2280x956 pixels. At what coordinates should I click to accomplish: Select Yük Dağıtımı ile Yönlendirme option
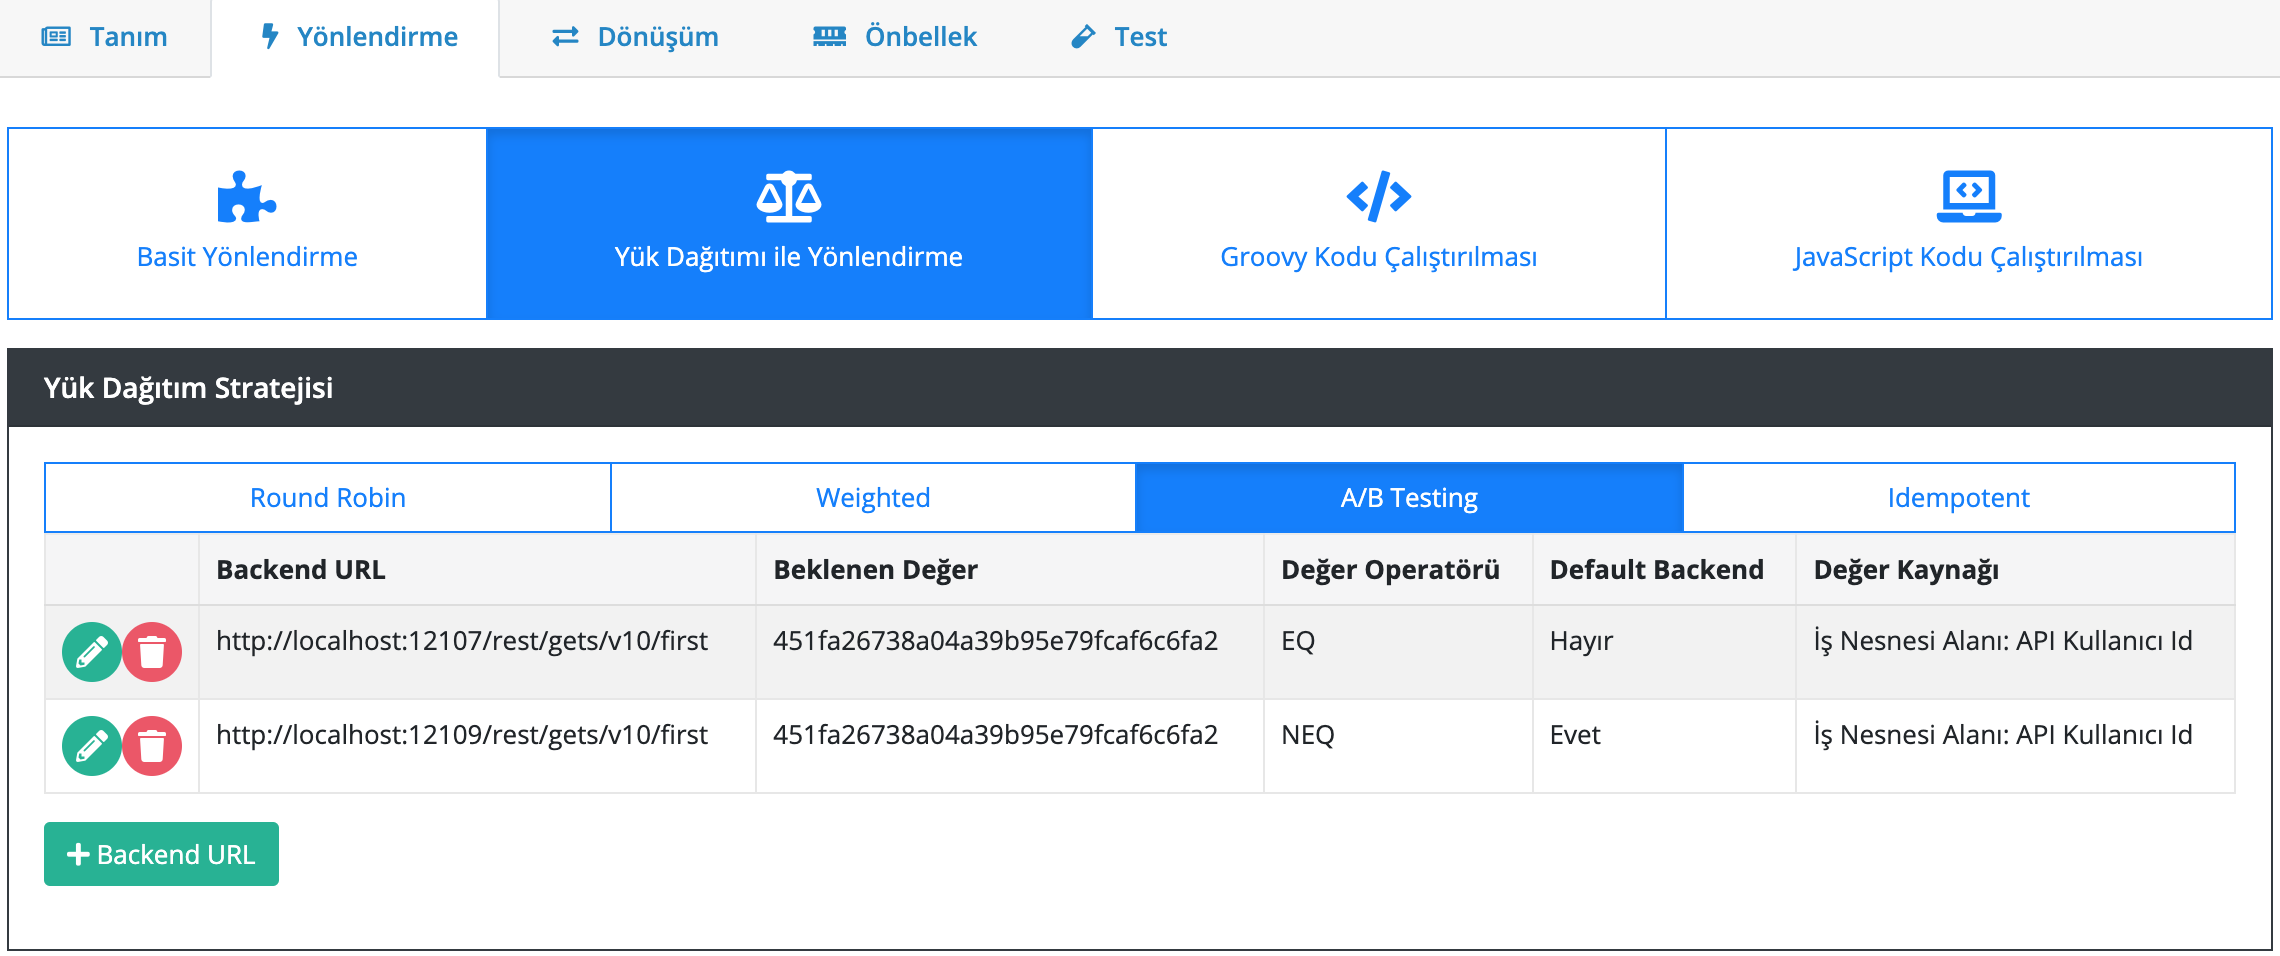[789, 223]
